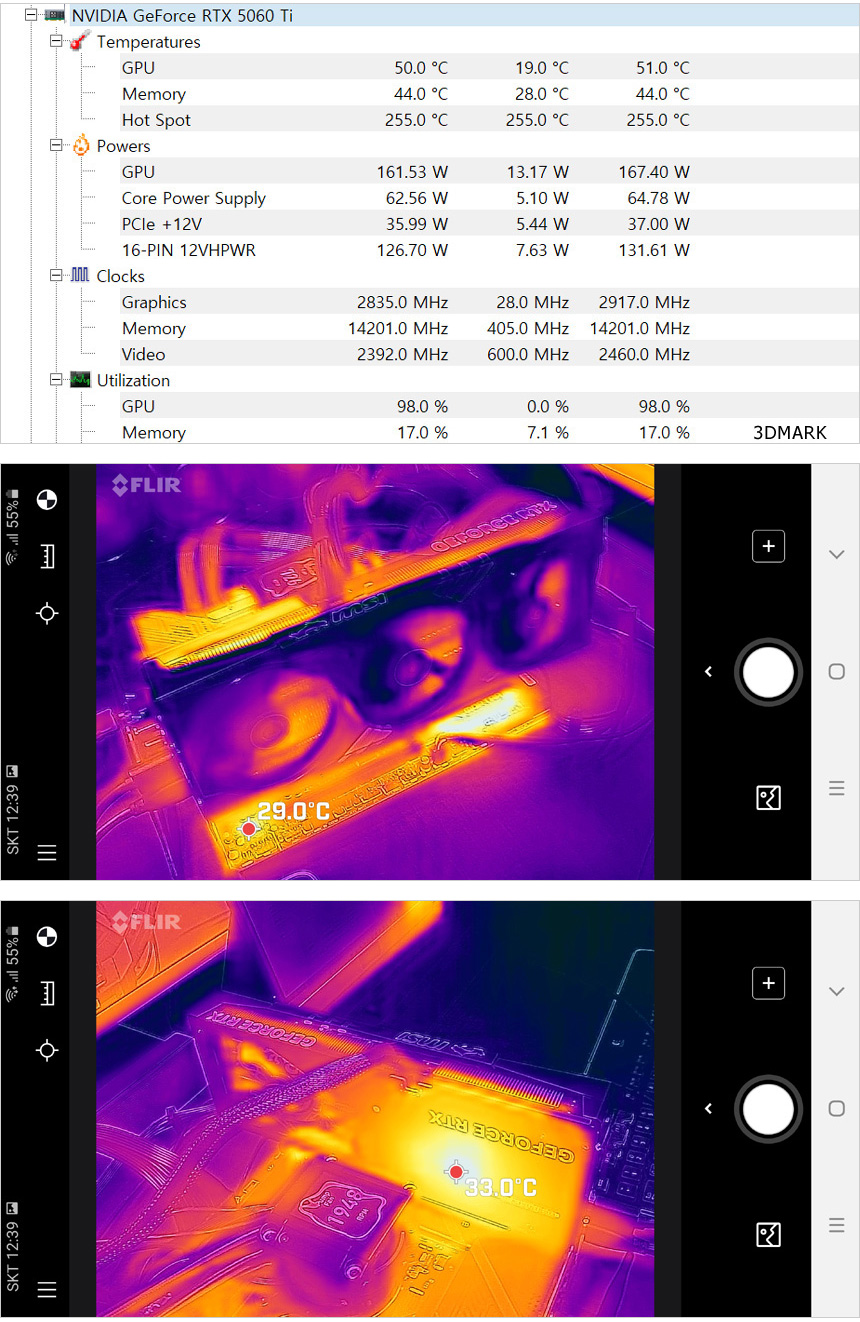Open gallery icon in upper FLIR view
The width and height of the screenshot is (860, 1322).
(768, 797)
